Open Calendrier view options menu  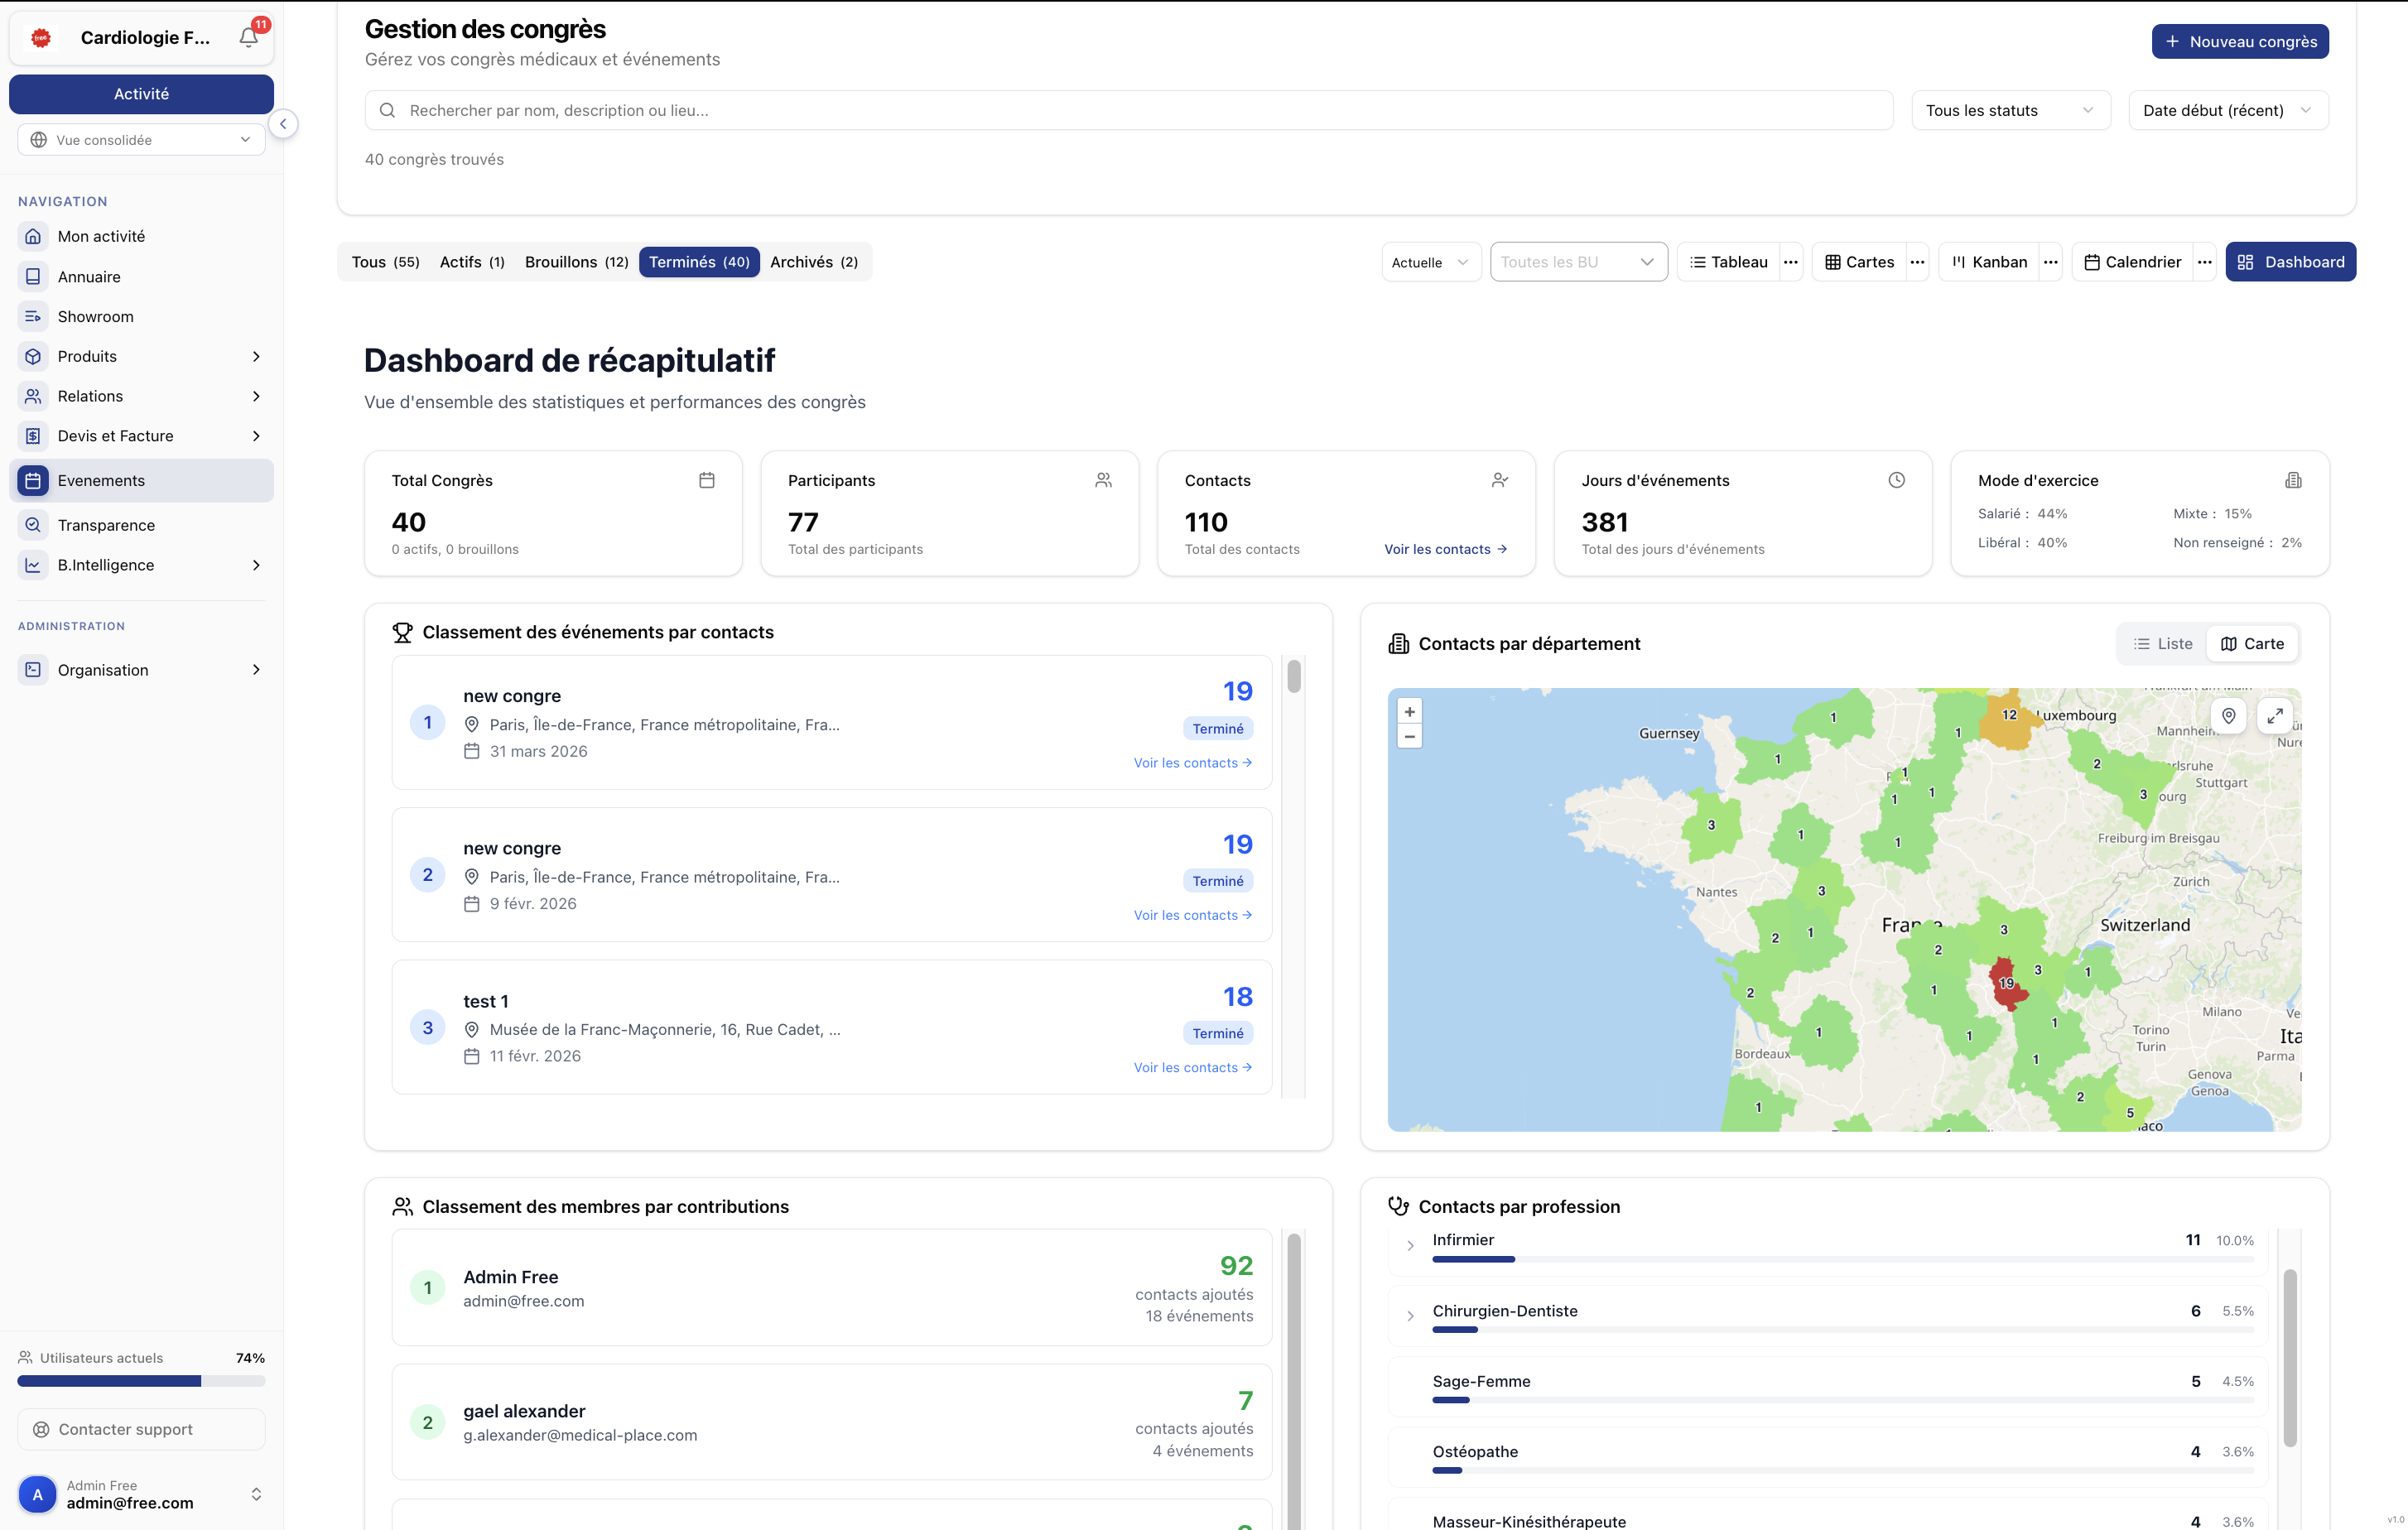point(2204,262)
